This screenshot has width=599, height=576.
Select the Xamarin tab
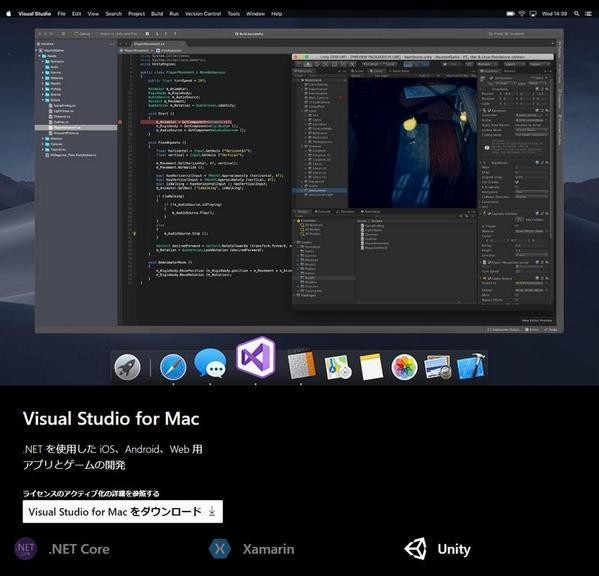(252, 549)
